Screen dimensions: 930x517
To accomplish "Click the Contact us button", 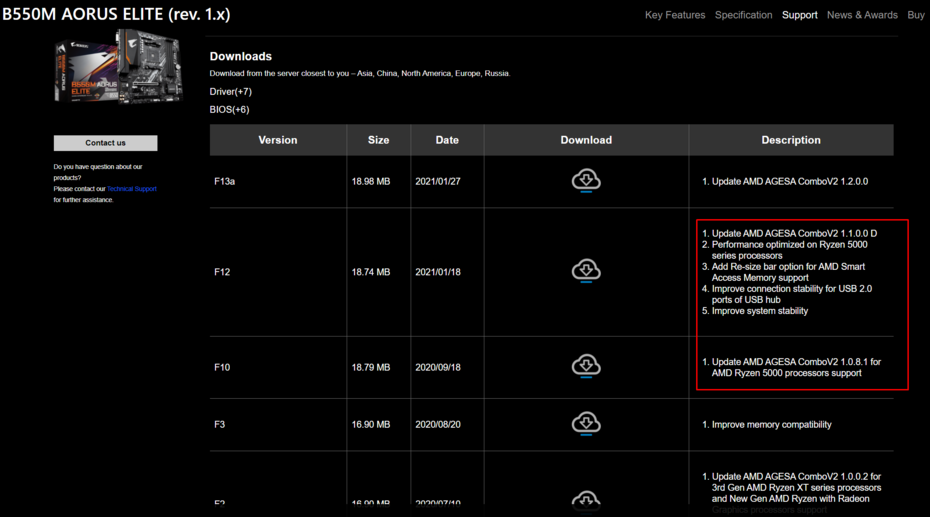I will point(106,143).
